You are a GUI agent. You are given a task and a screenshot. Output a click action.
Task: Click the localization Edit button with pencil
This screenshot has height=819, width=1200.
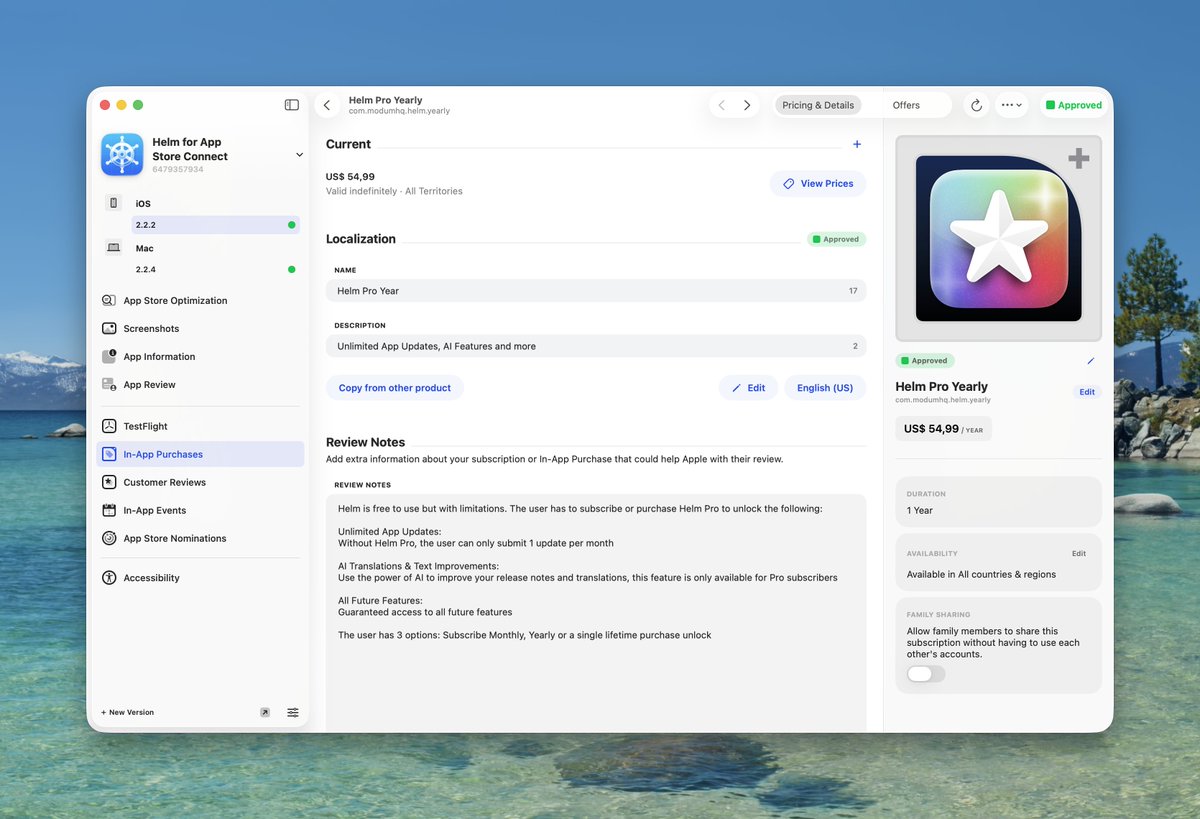click(748, 388)
